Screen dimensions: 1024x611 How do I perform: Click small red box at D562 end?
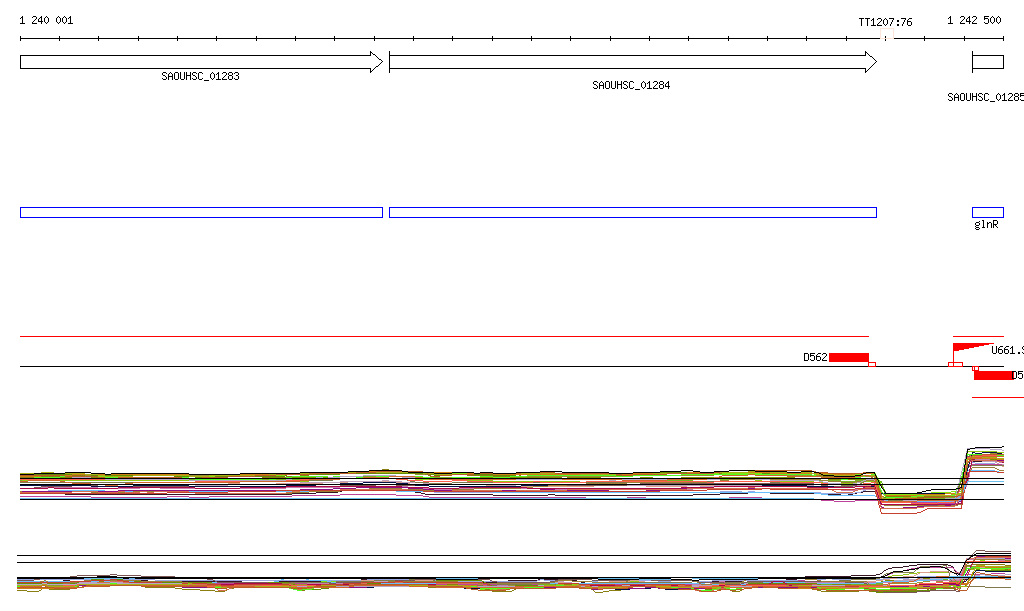click(872, 364)
